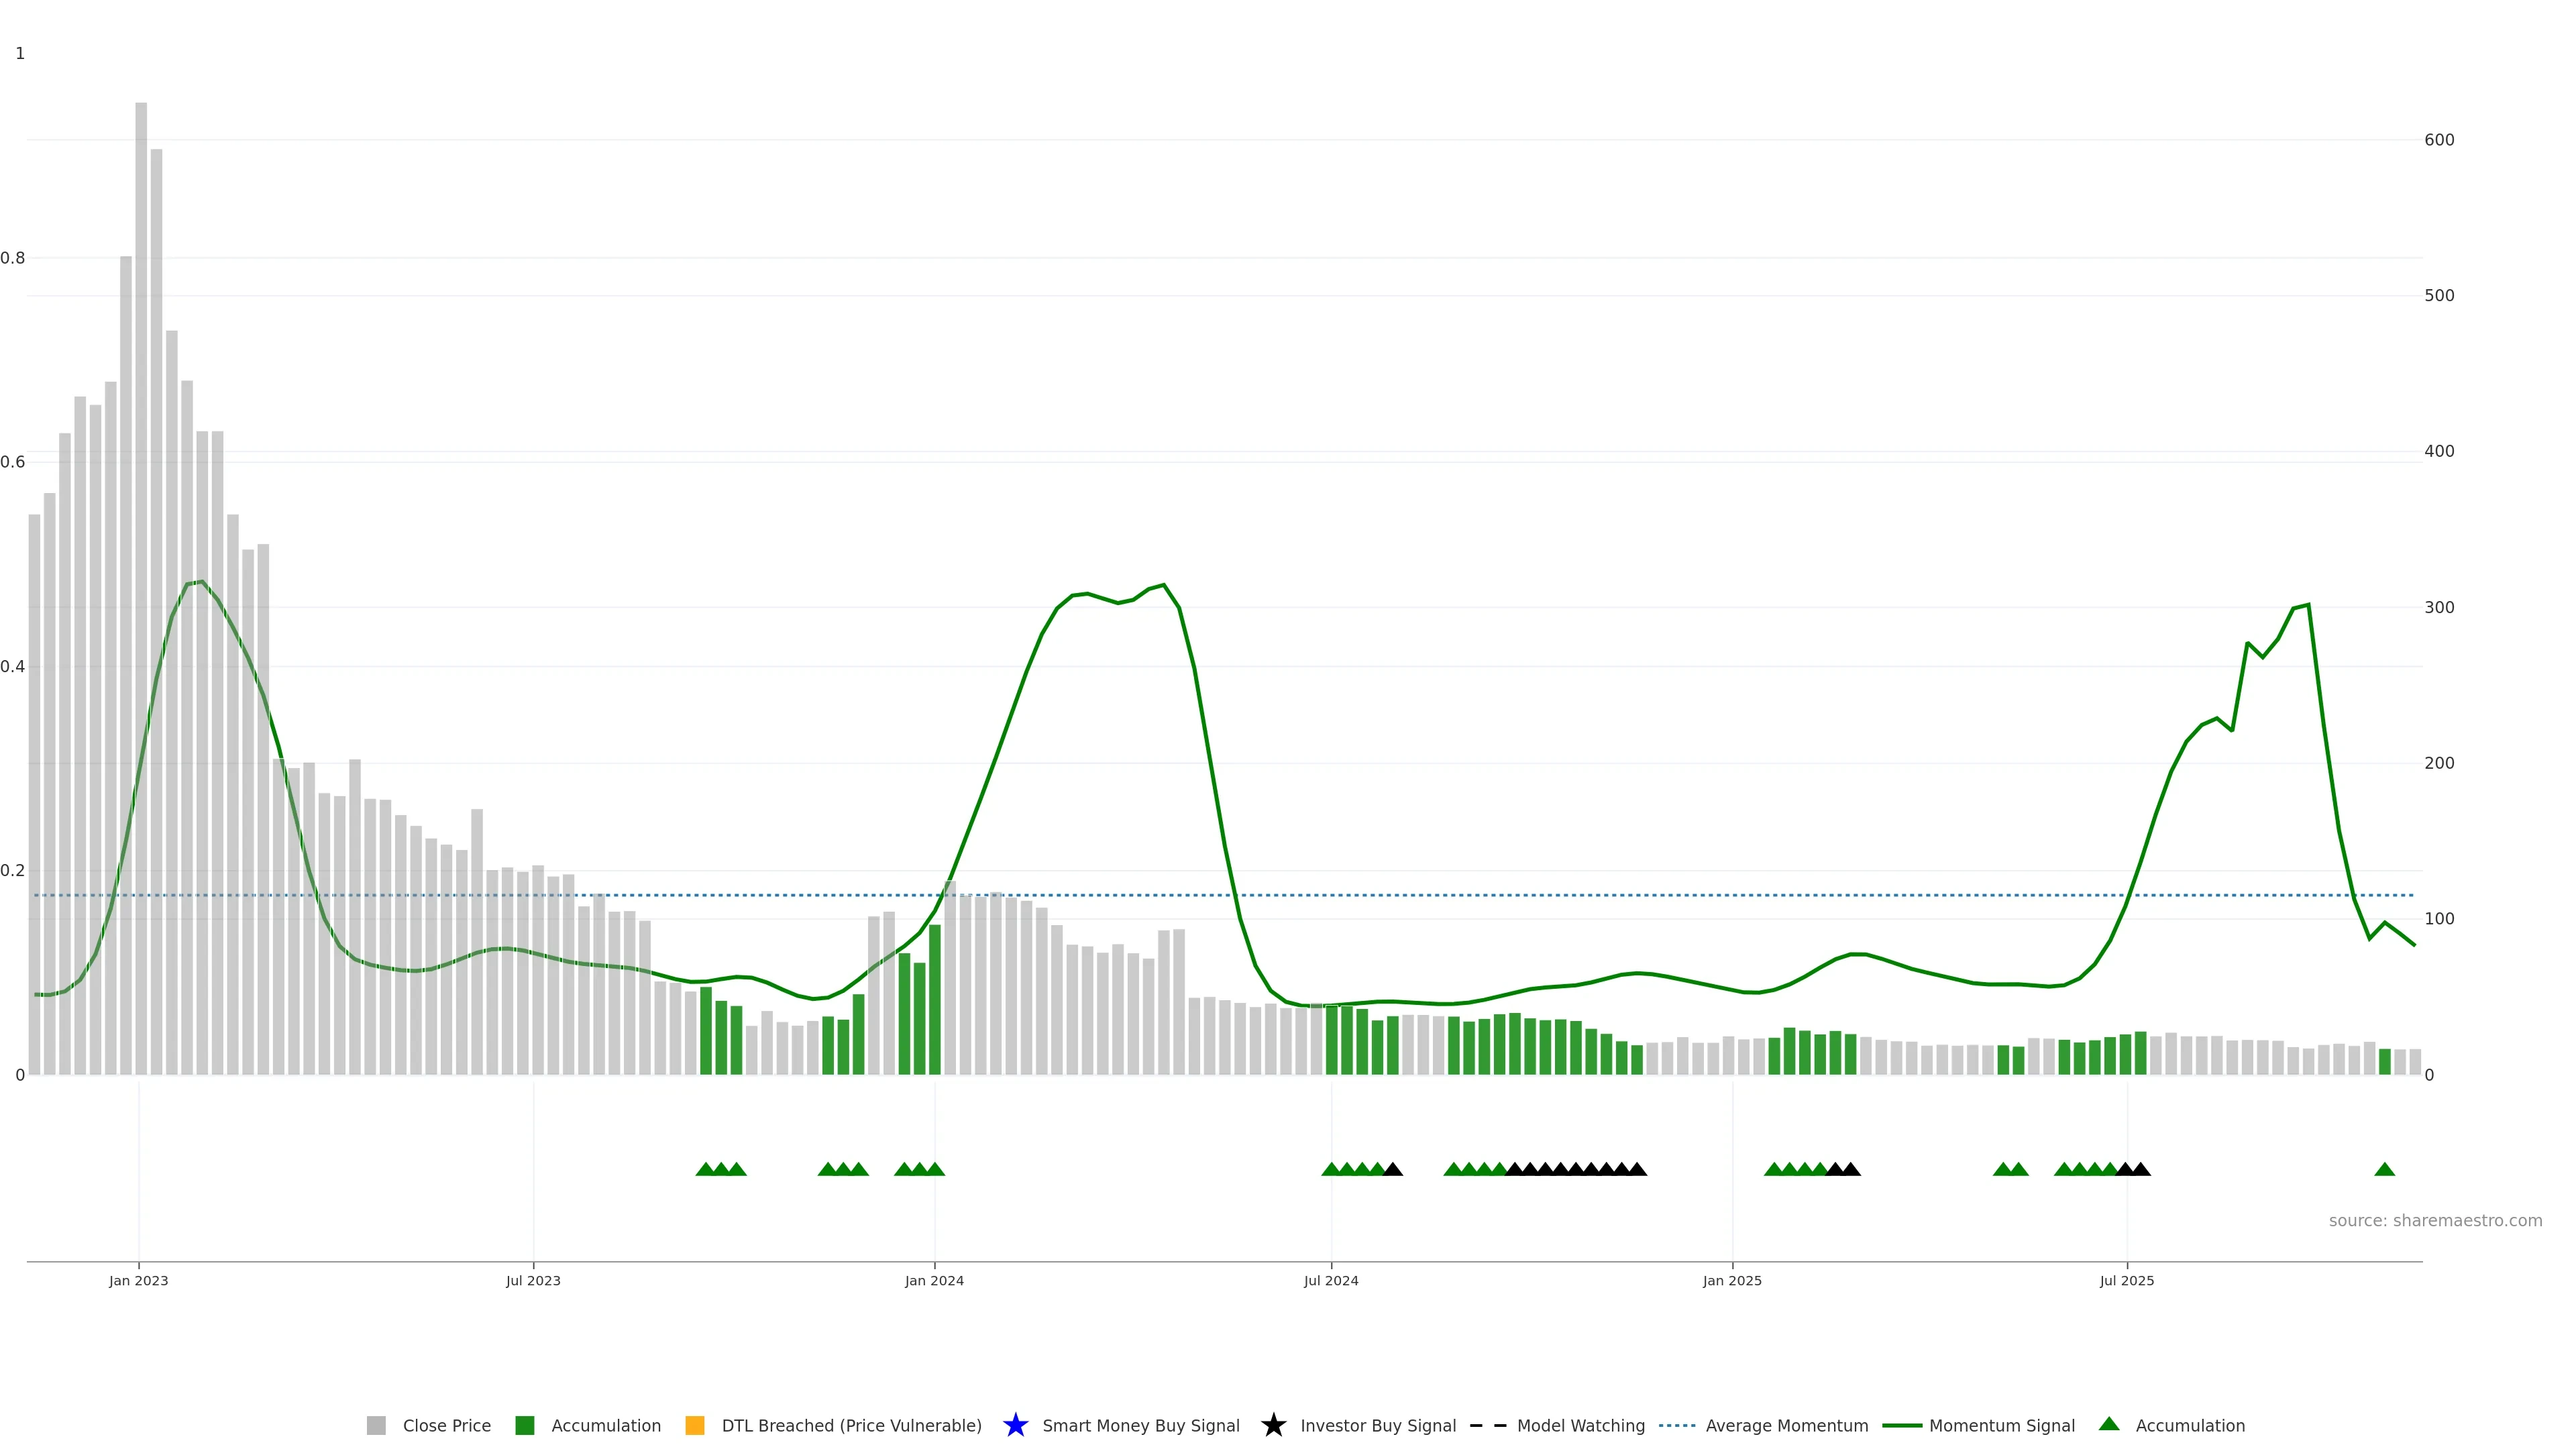
Task: Click the blue Smart Money Buy Signal star
Action: pyautogui.click(x=1015, y=1425)
